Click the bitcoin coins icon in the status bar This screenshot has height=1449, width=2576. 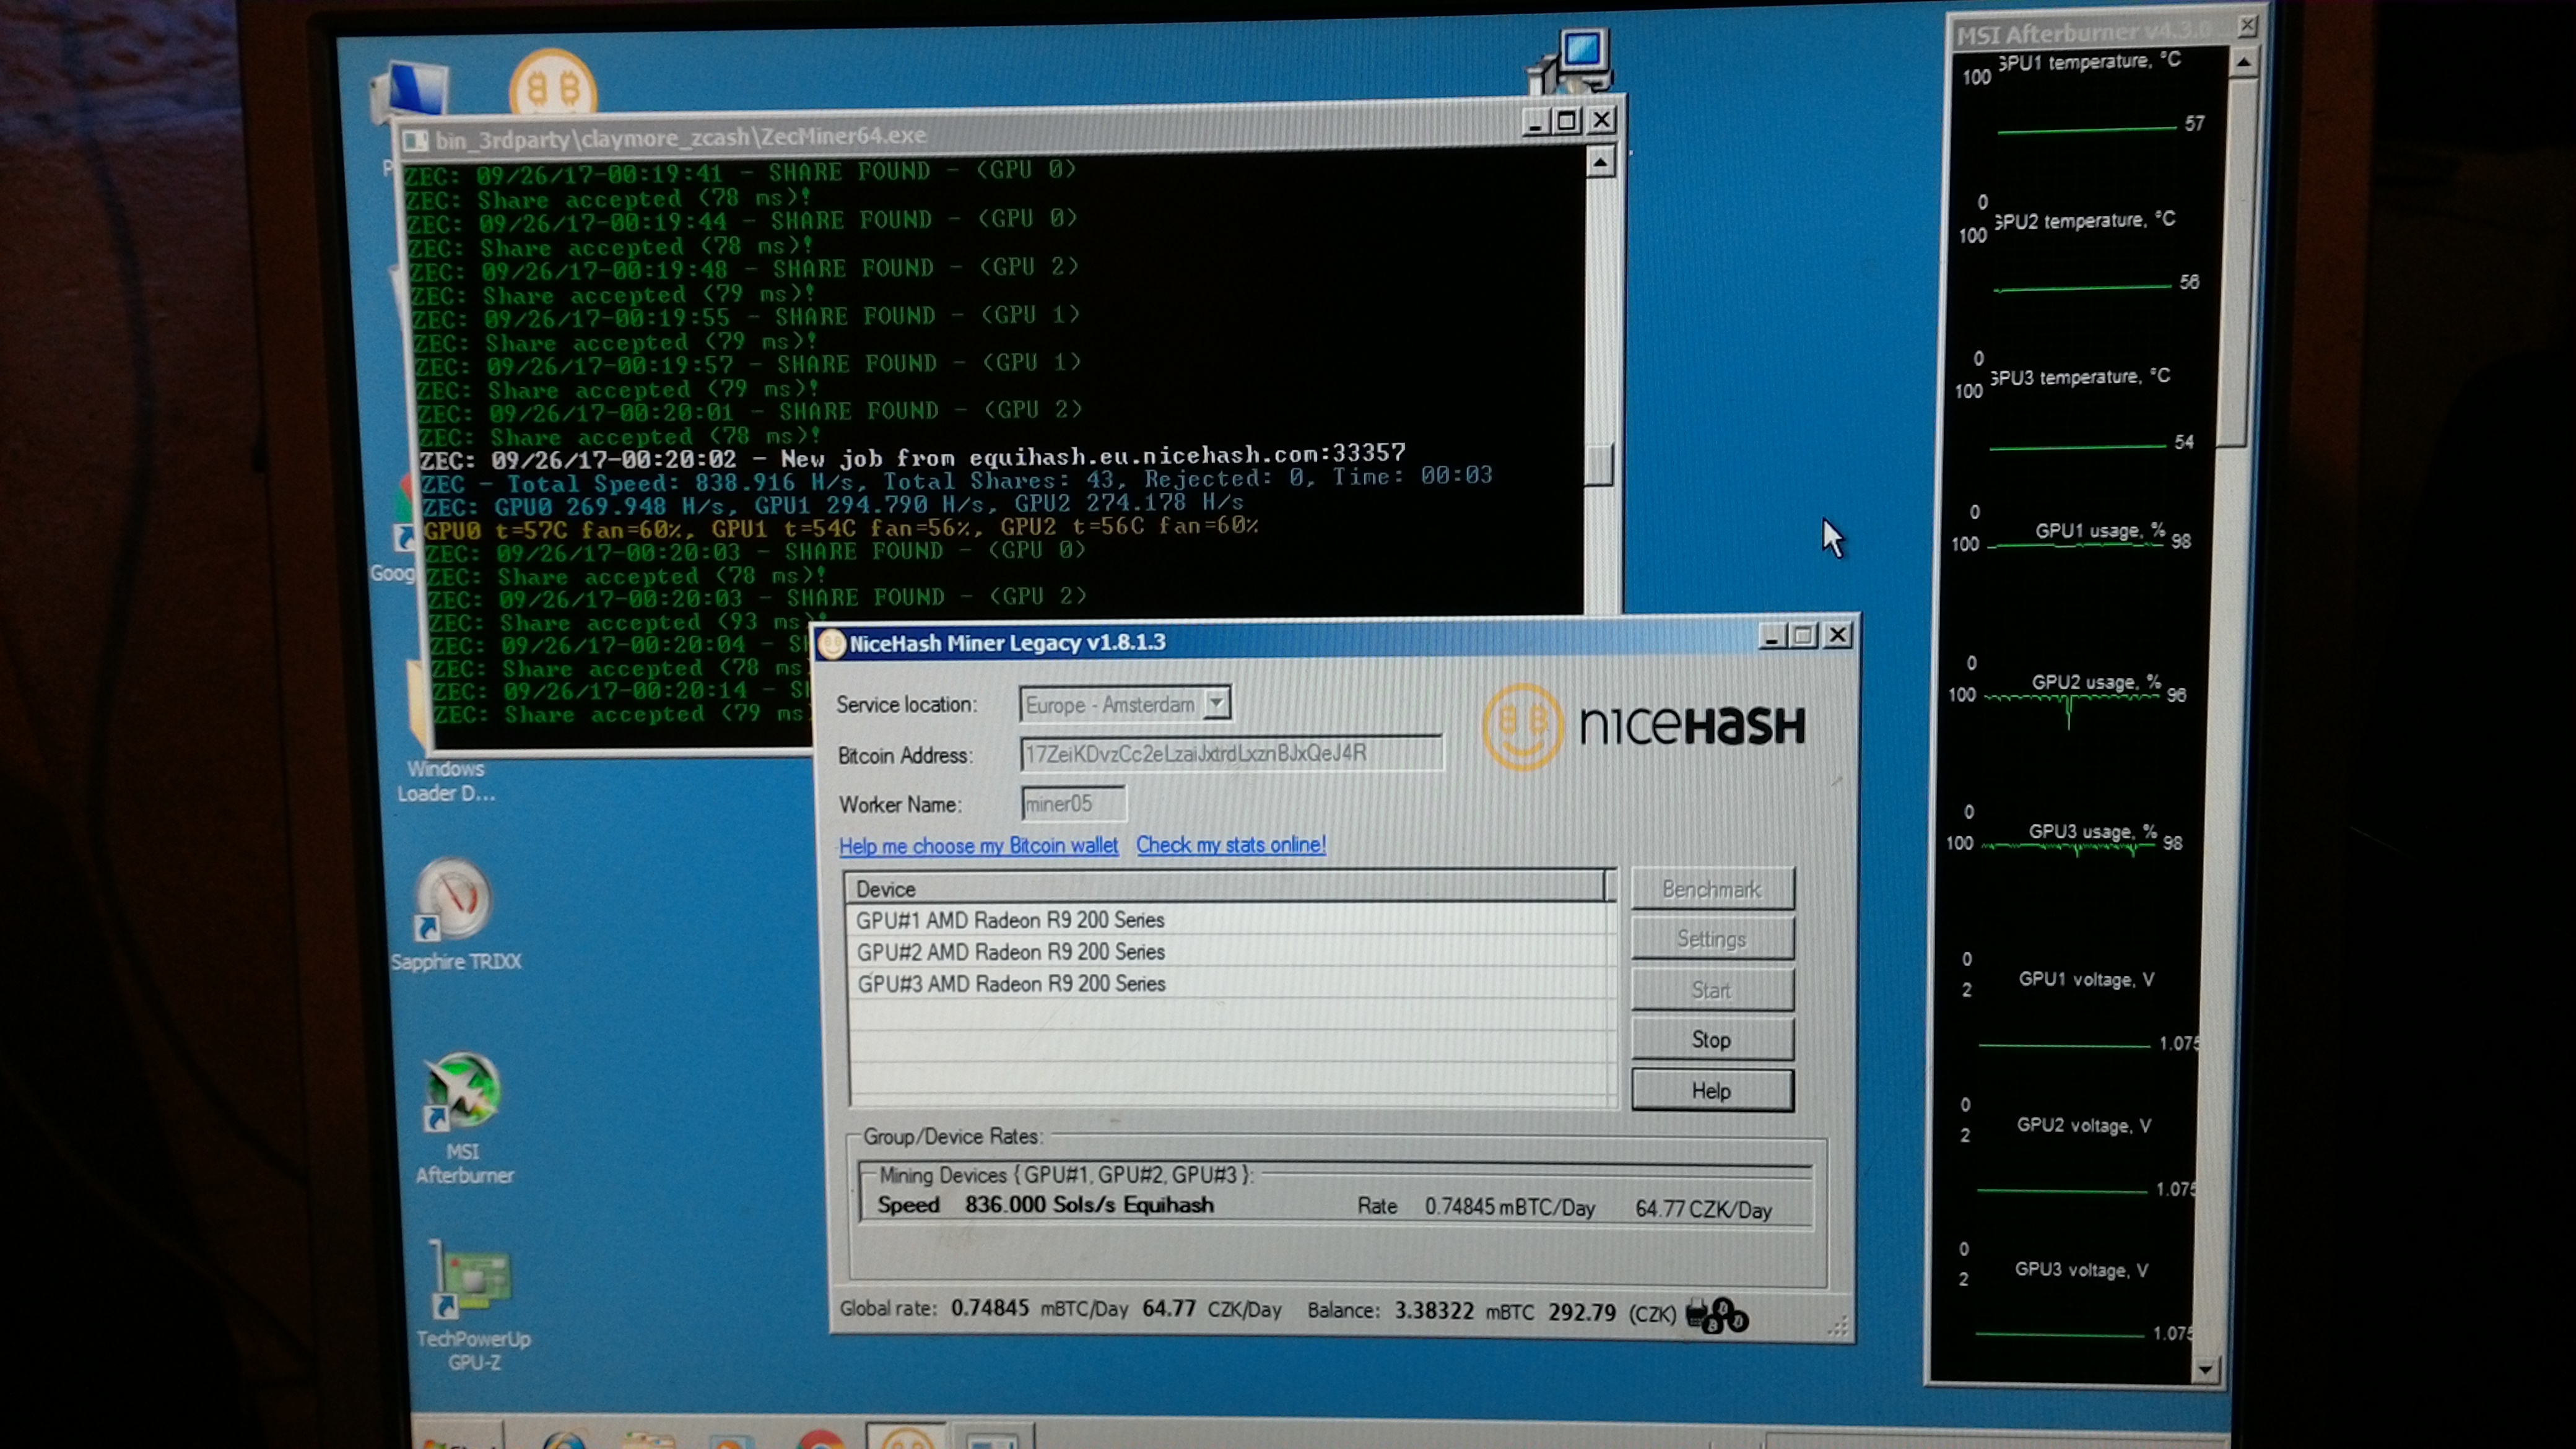click(1716, 1314)
